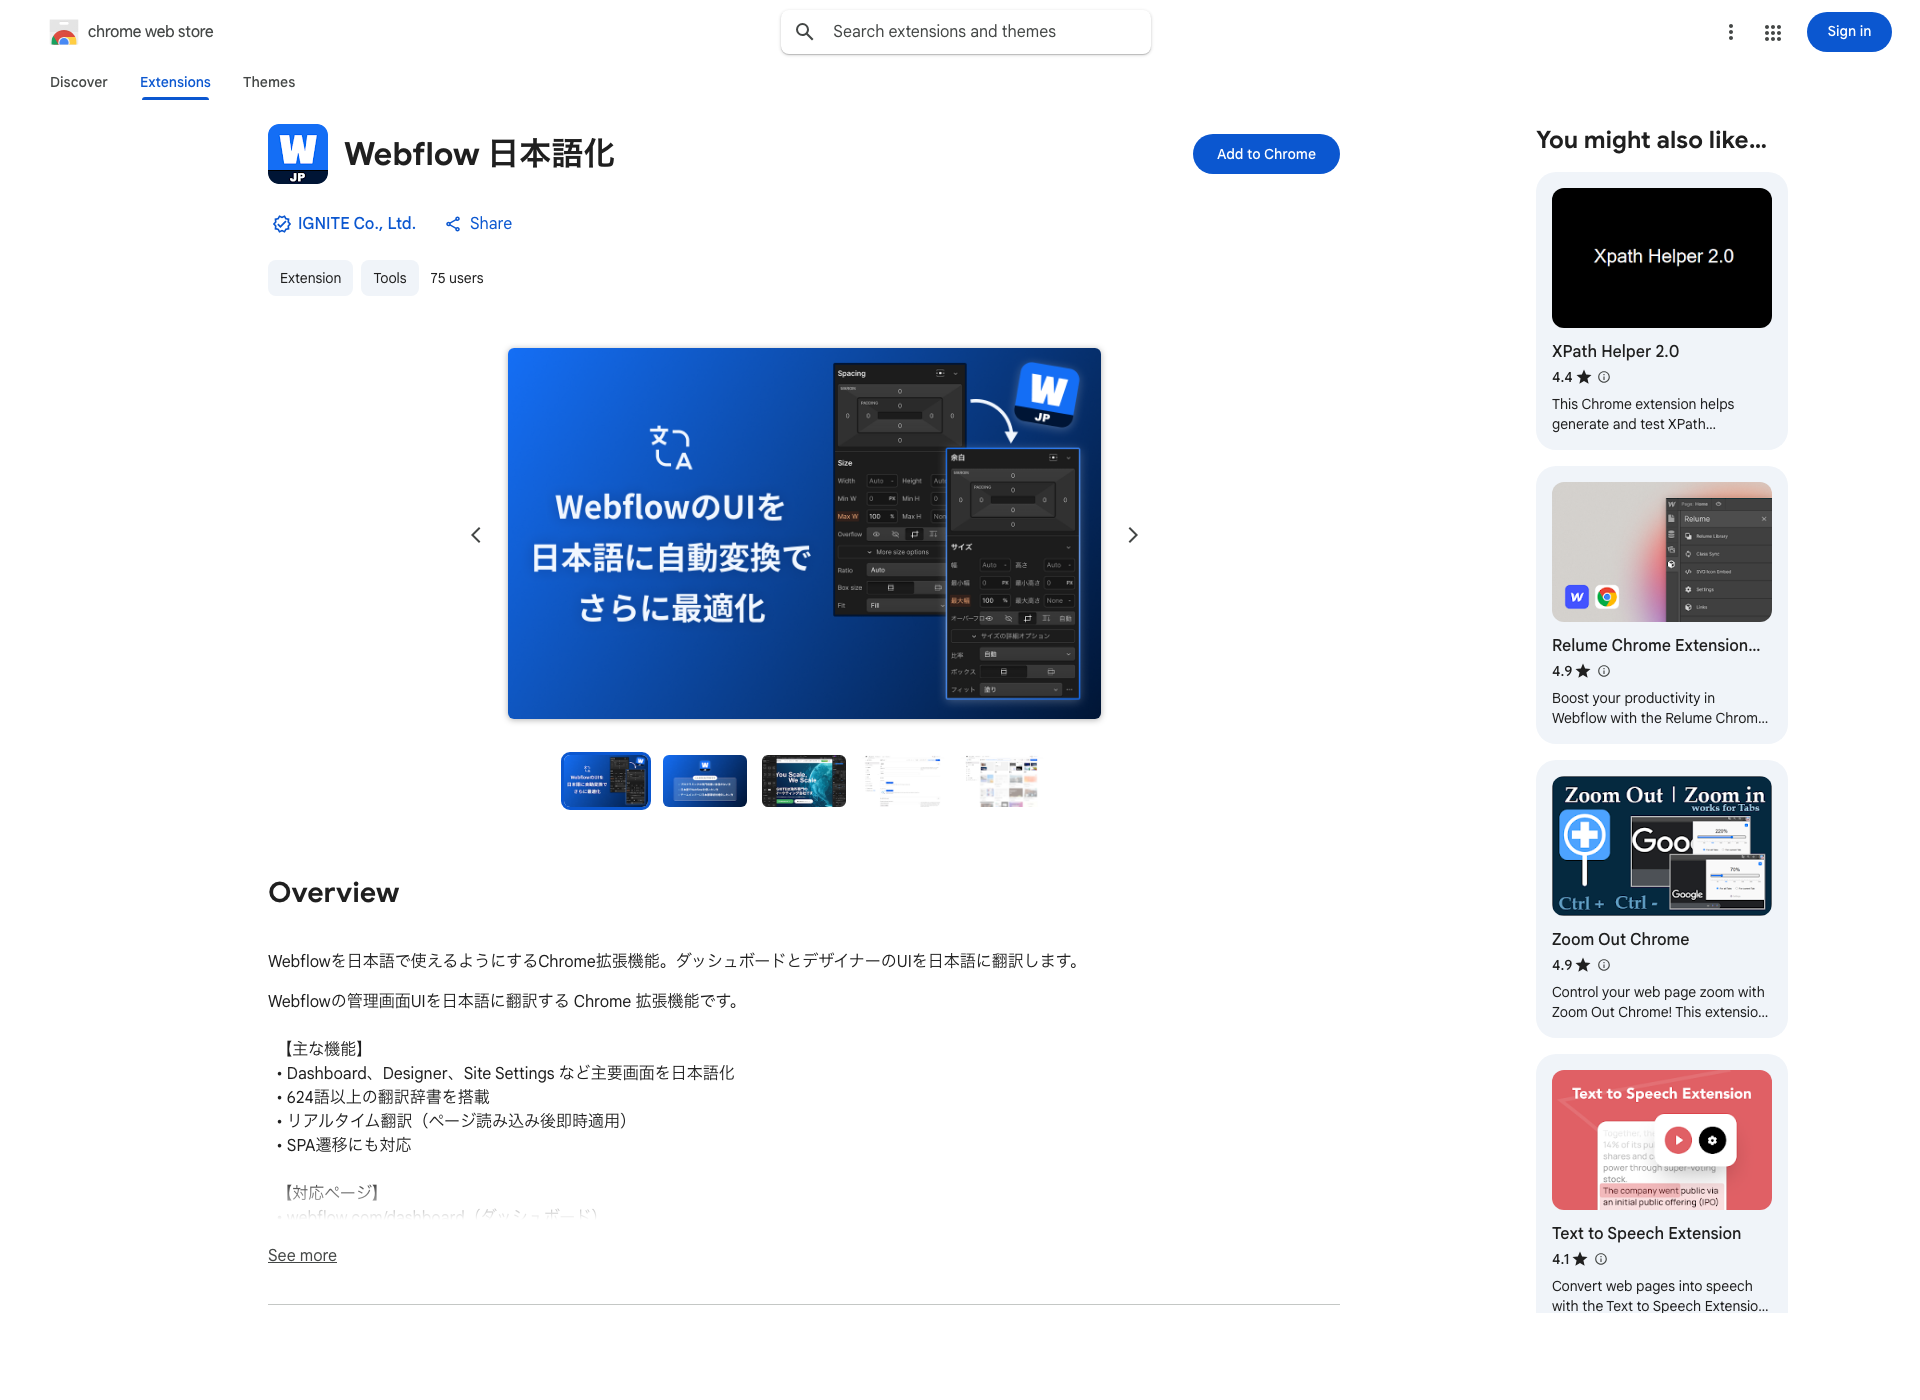This screenshot has width=1920, height=1400.
Task: Click the rating info icon for Text to Speech Extension
Action: click(x=1601, y=1259)
